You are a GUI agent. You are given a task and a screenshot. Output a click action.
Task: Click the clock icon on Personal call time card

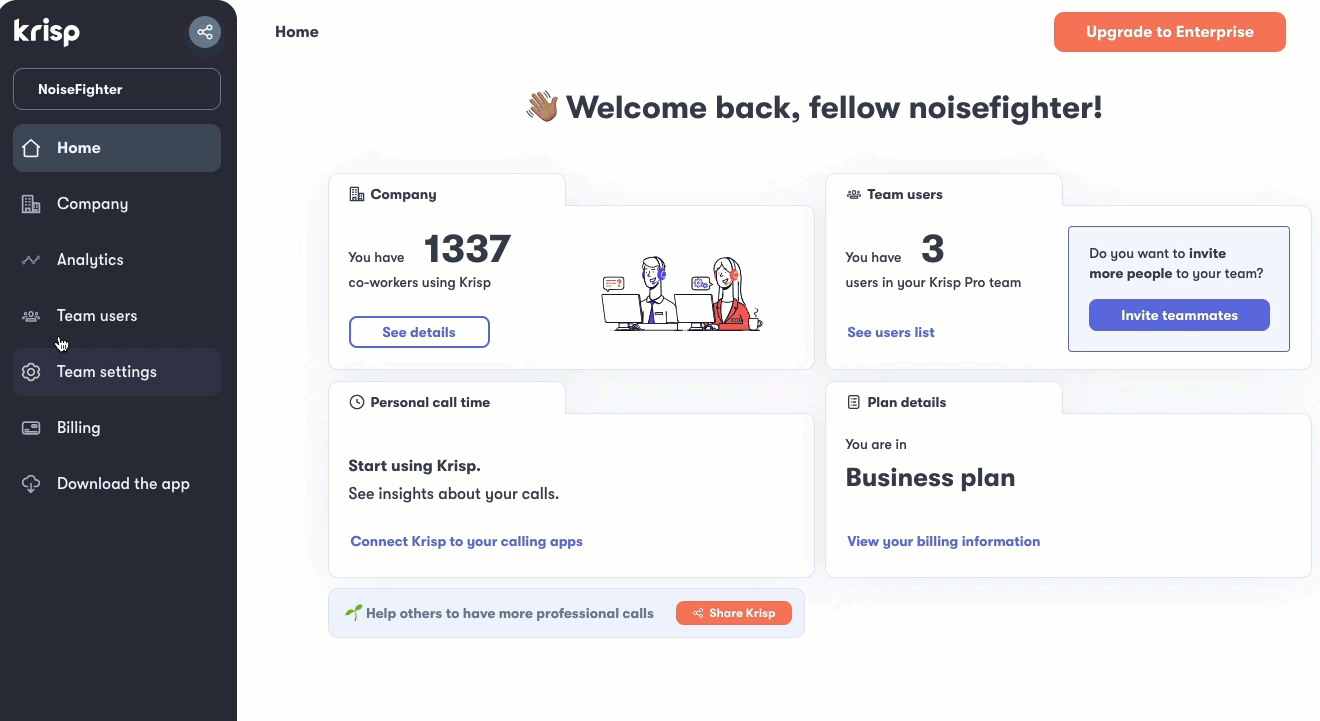(357, 401)
